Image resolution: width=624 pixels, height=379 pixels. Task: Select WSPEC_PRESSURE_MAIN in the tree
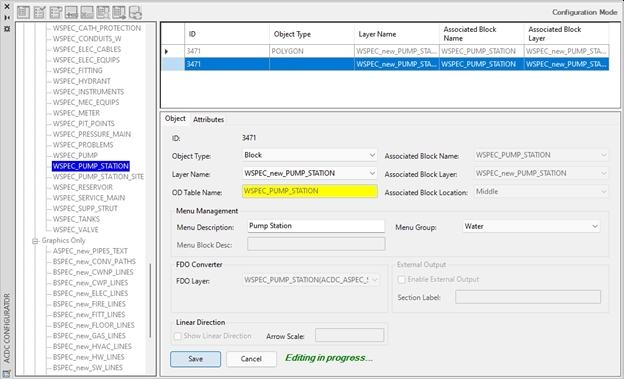tap(92, 134)
